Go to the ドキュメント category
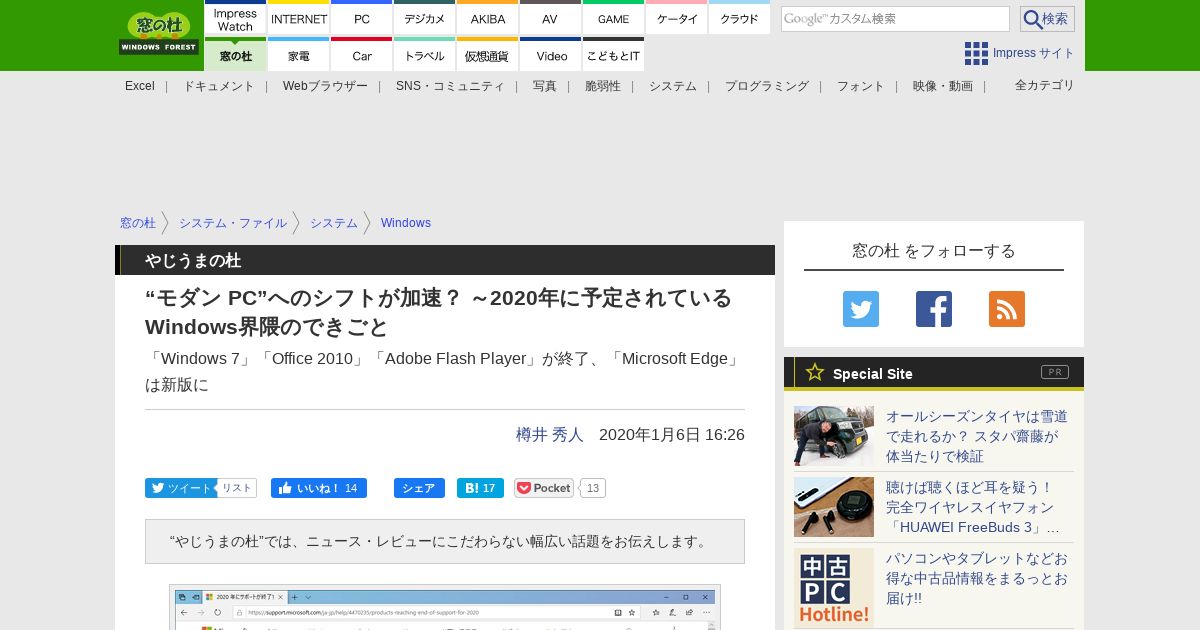This screenshot has height=630, width=1200. click(x=219, y=86)
